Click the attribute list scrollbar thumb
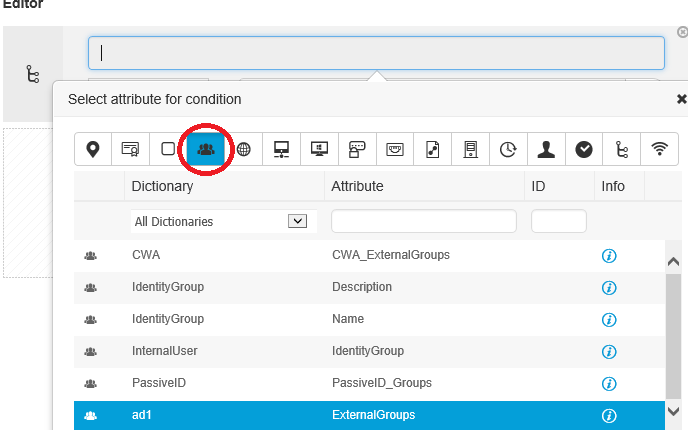The image size is (688, 430). 673,337
